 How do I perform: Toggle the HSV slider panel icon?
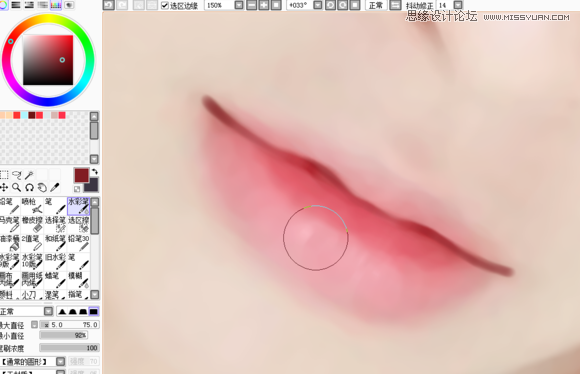point(29,5)
